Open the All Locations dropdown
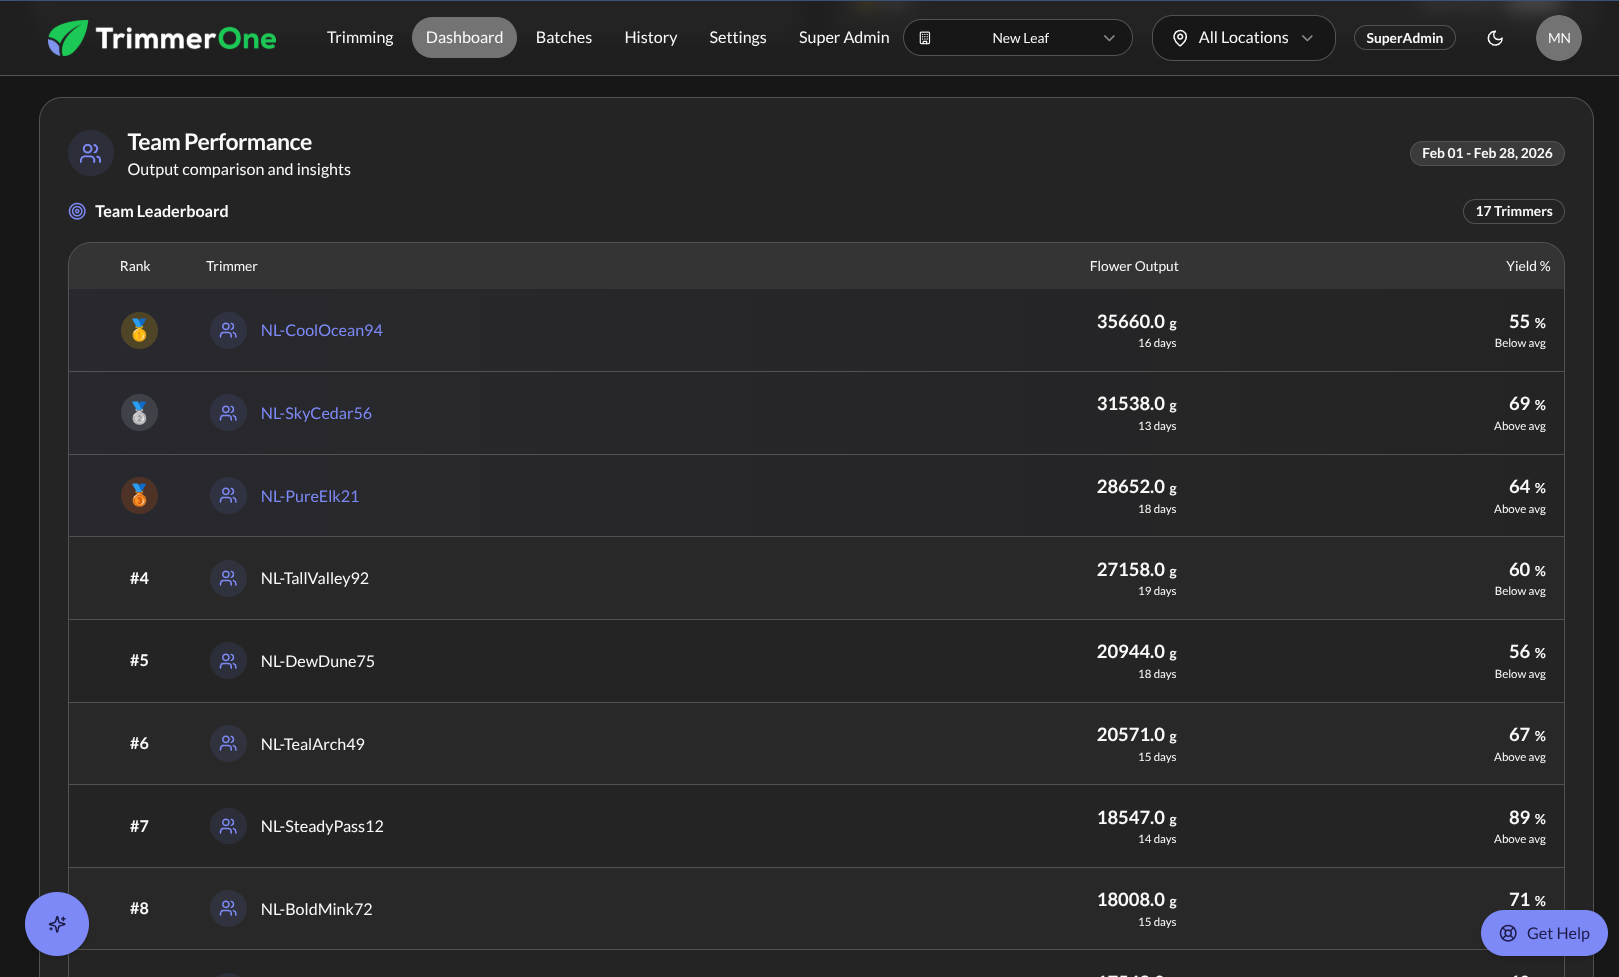 [x=1243, y=38]
